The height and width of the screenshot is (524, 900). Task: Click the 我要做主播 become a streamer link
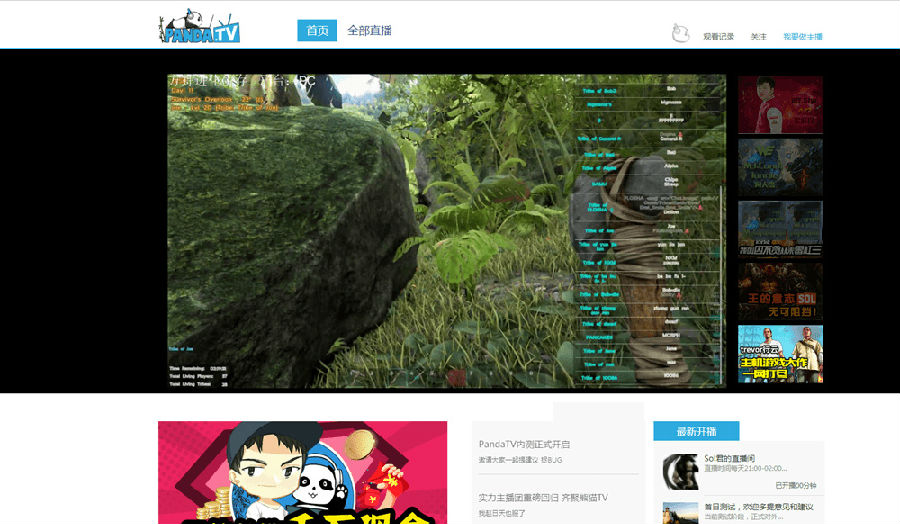click(802, 36)
